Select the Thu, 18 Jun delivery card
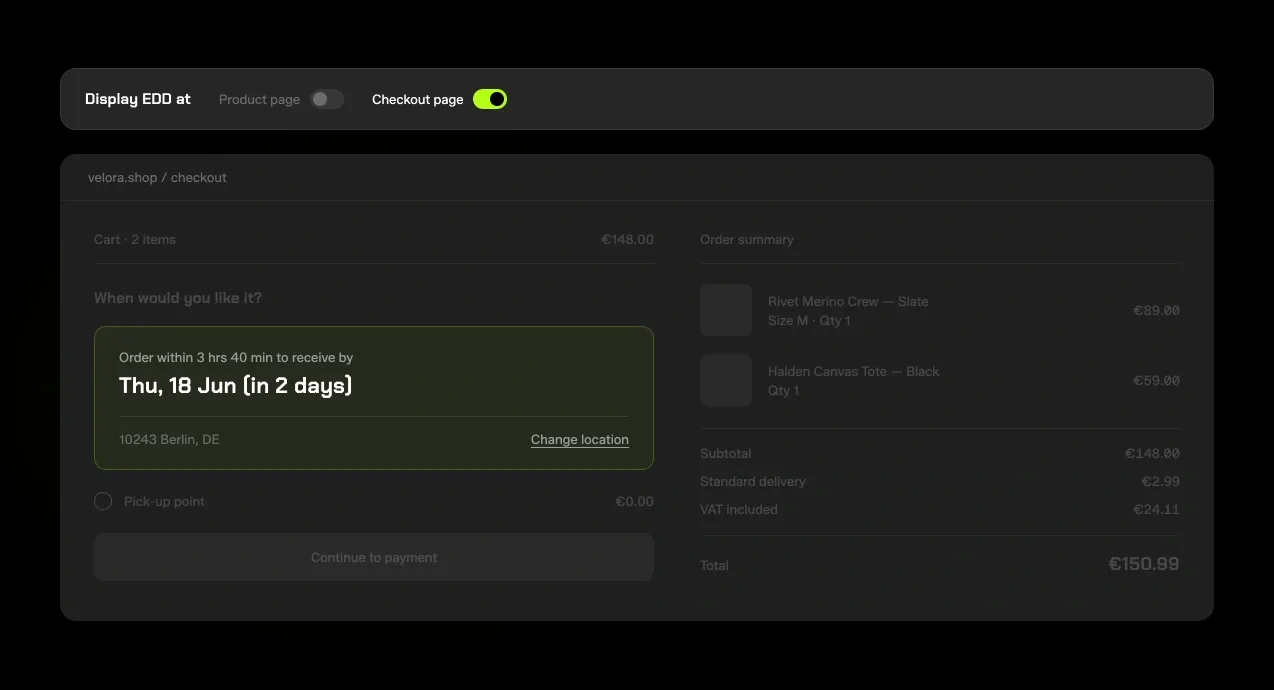Screen dimensions: 1274x690 pyautogui.click(x=374, y=398)
